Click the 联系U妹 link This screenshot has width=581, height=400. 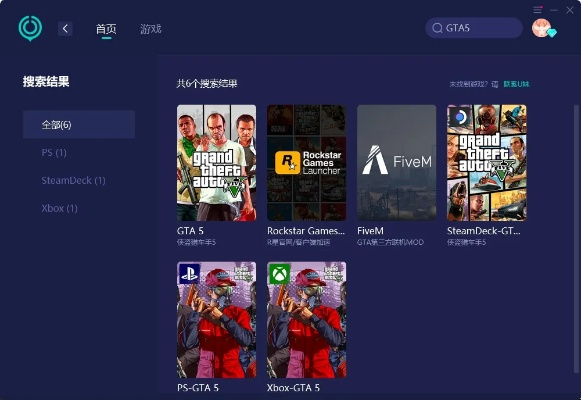coord(517,84)
